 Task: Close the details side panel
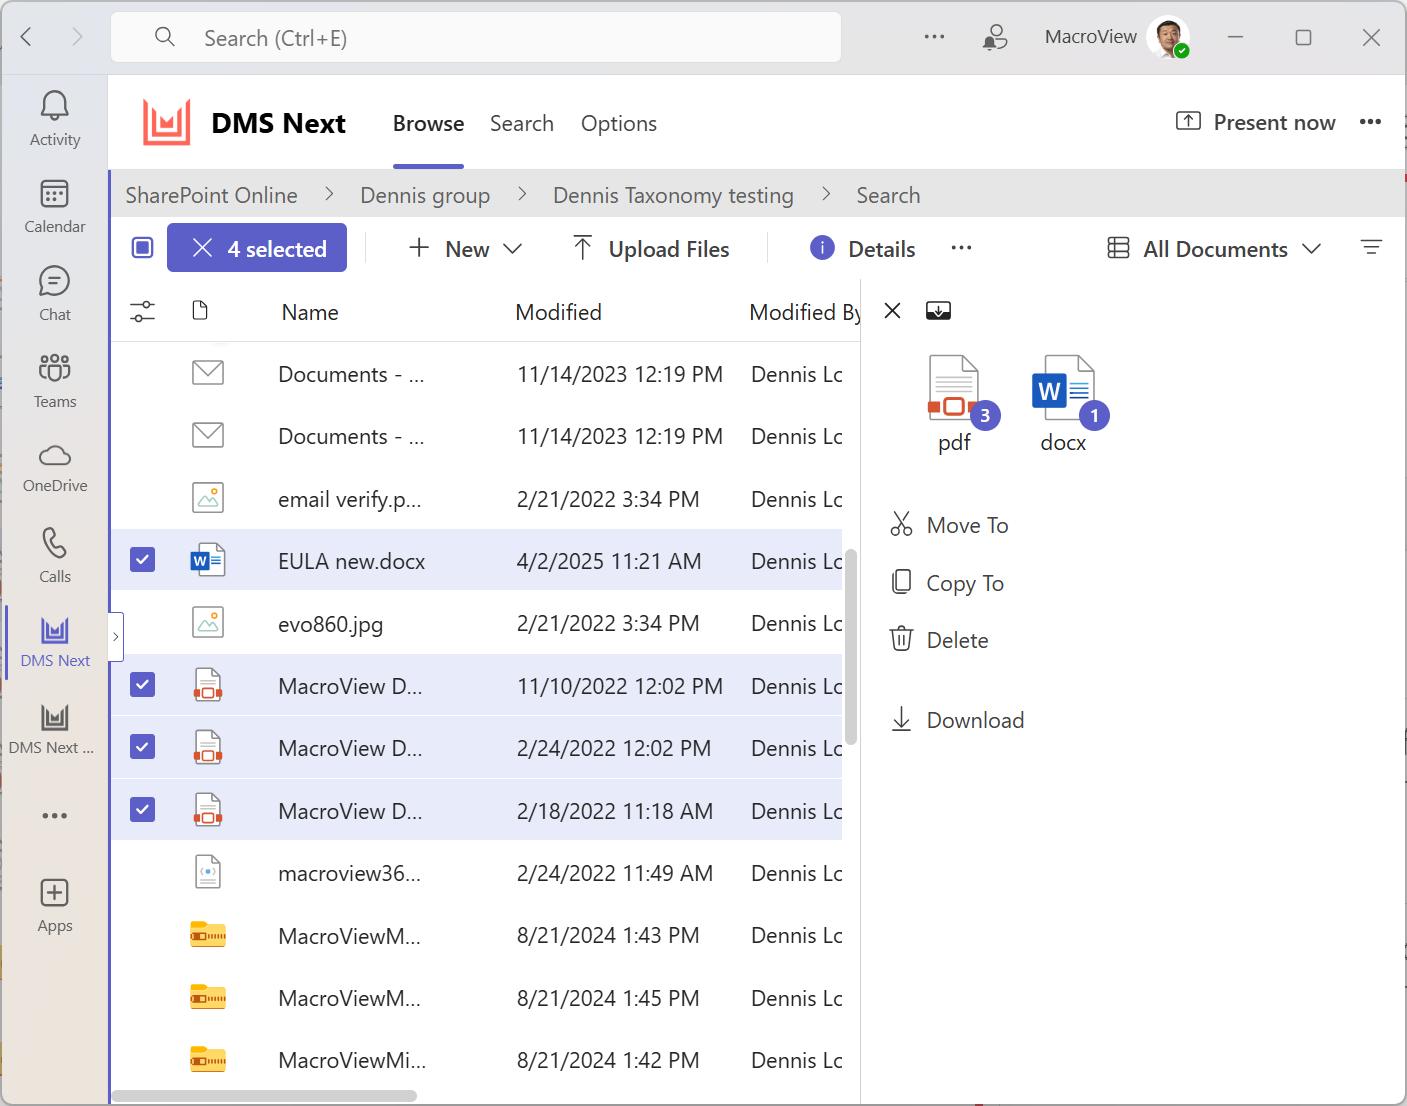coord(893,311)
